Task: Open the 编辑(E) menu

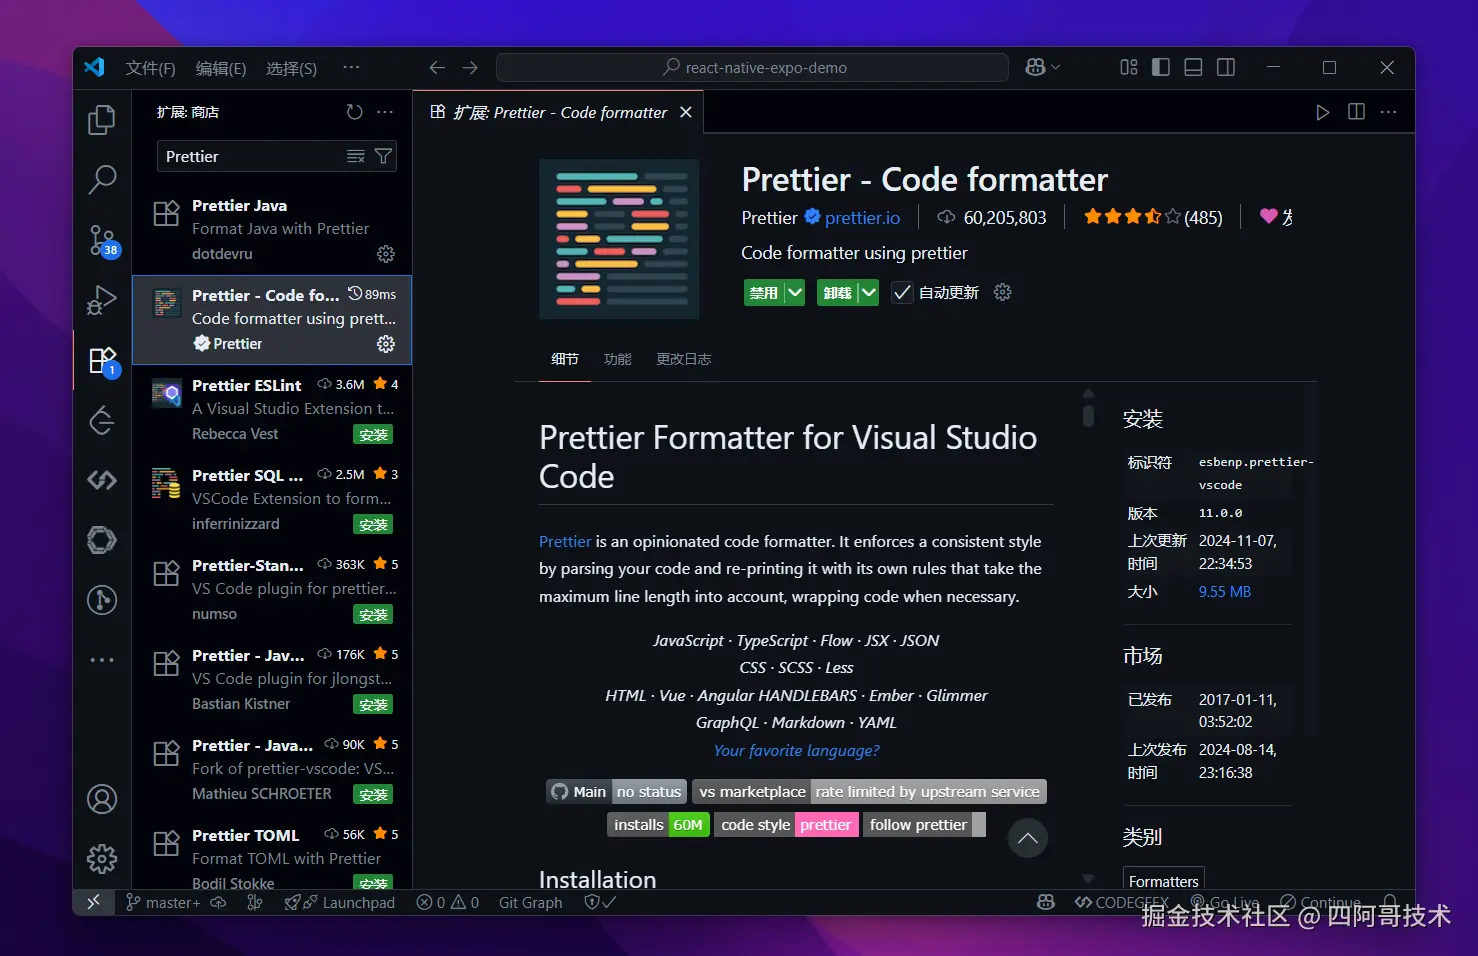Action: click(x=221, y=68)
